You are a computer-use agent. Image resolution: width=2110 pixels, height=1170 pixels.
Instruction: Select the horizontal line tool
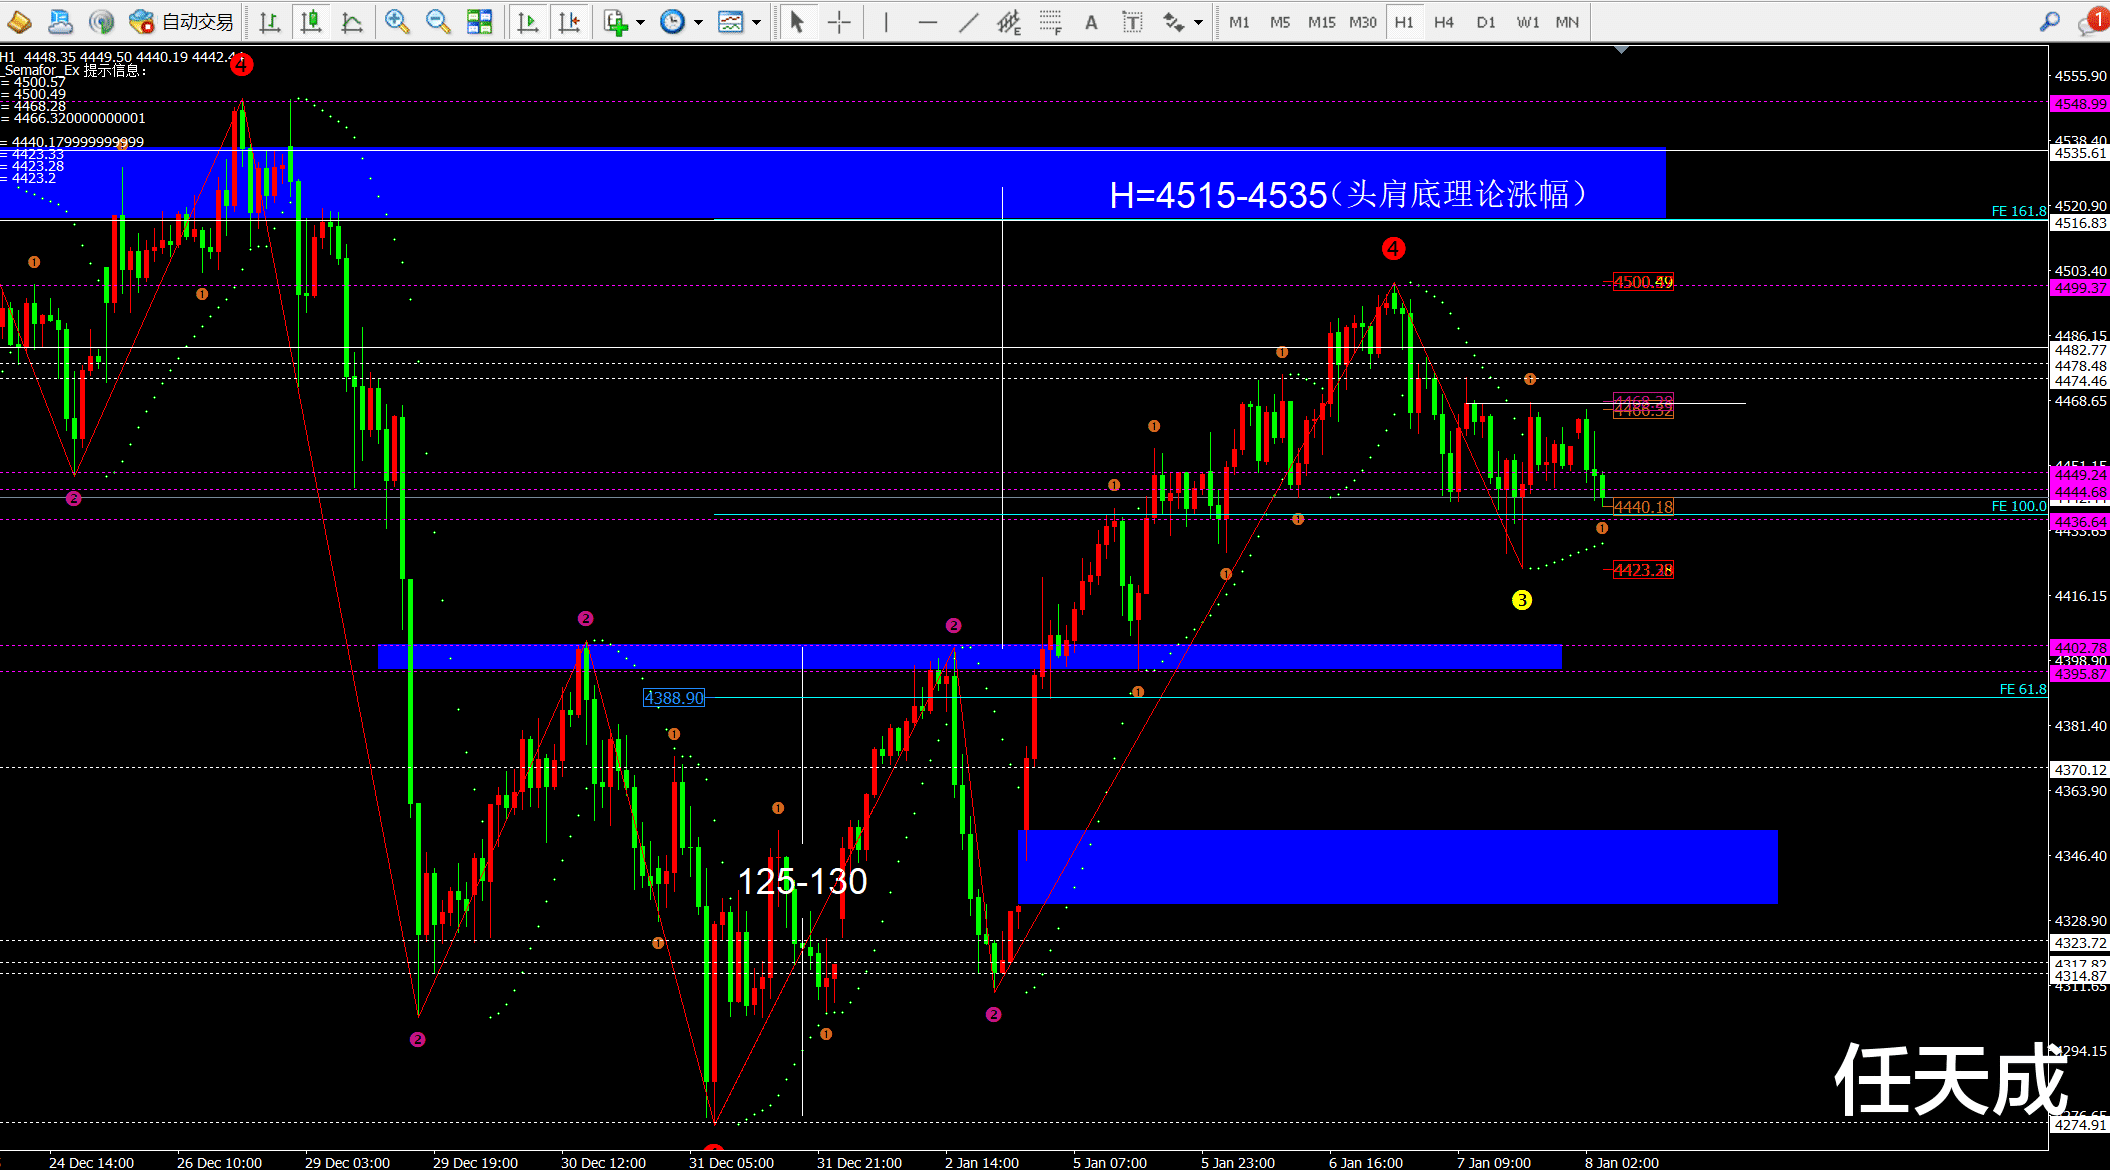click(x=927, y=21)
